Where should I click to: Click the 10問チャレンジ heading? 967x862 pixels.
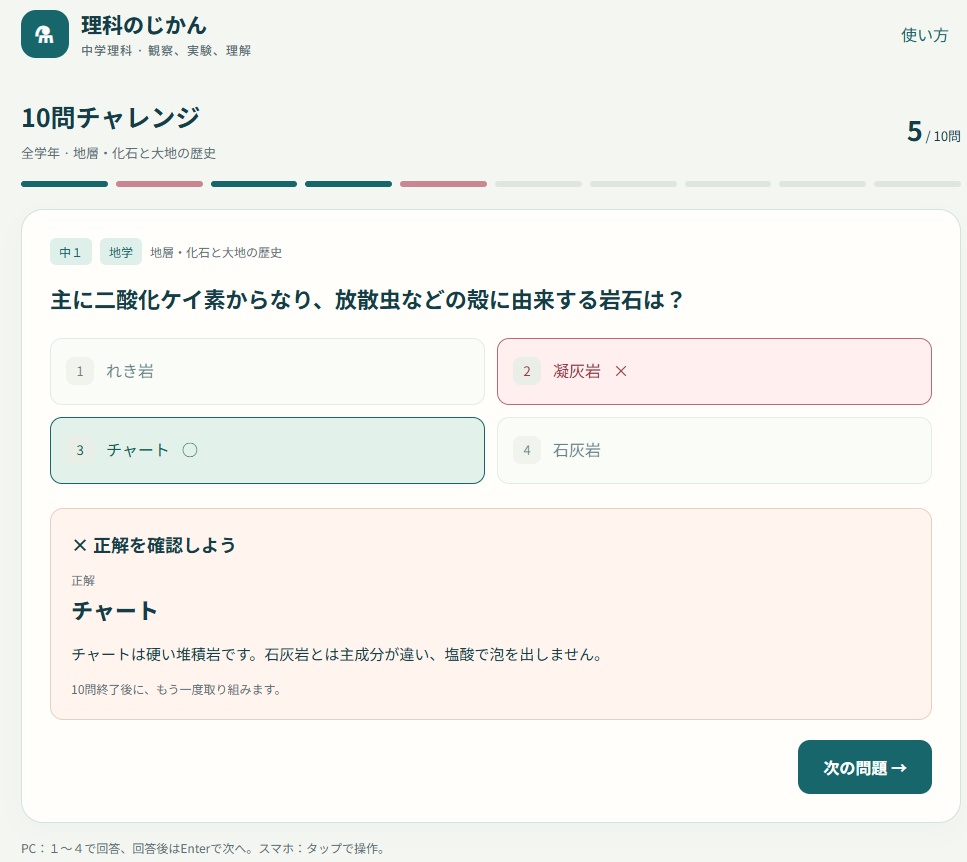111,118
